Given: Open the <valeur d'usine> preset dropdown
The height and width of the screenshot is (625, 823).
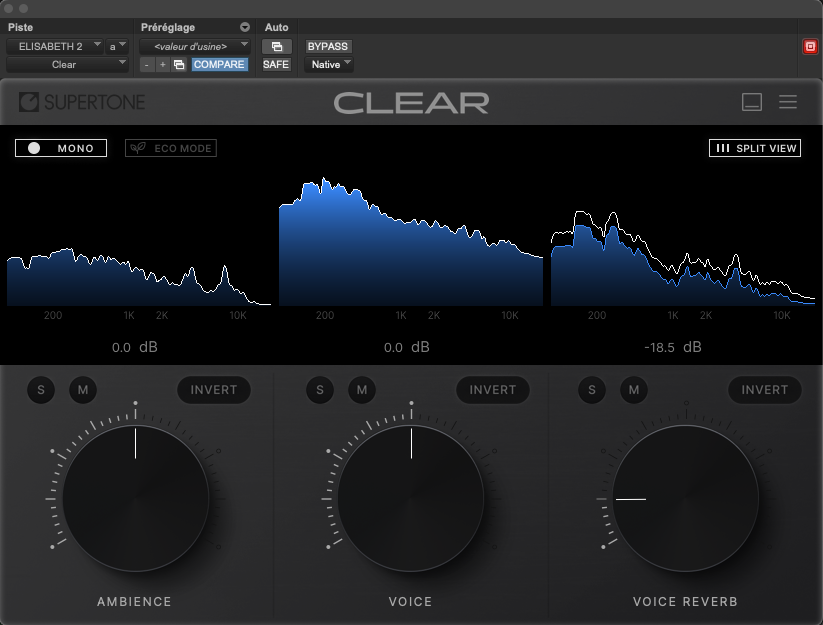Looking at the screenshot, I should pos(195,47).
